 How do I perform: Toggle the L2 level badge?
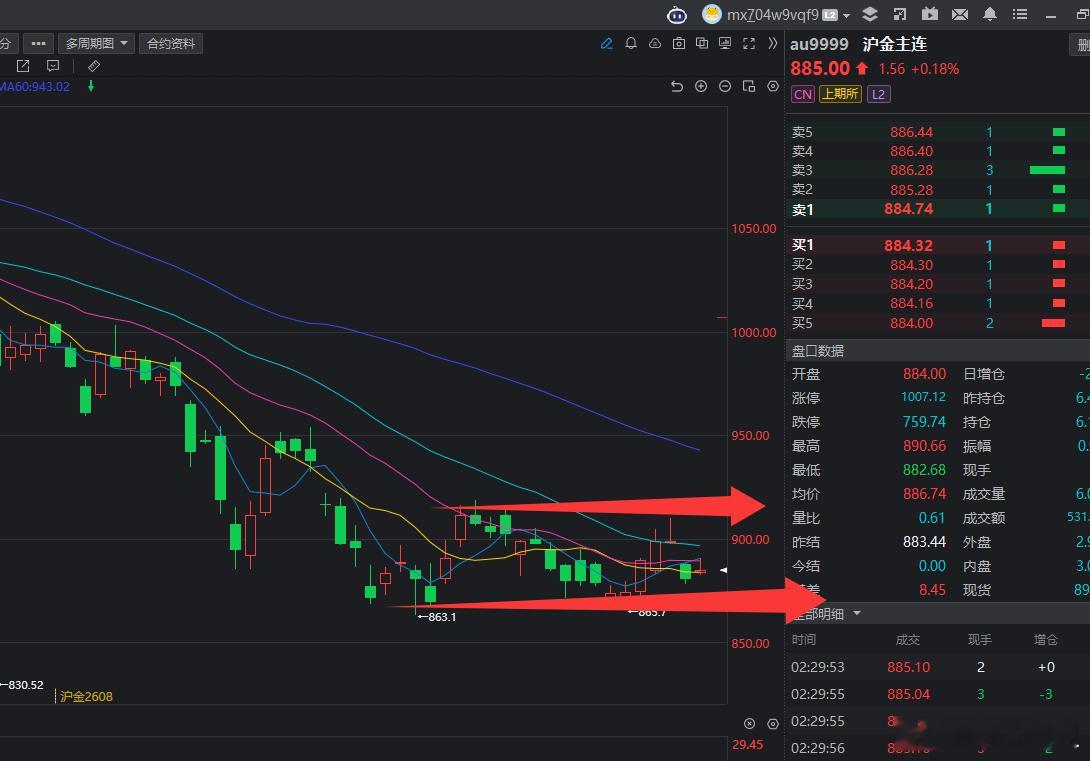click(x=879, y=95)
